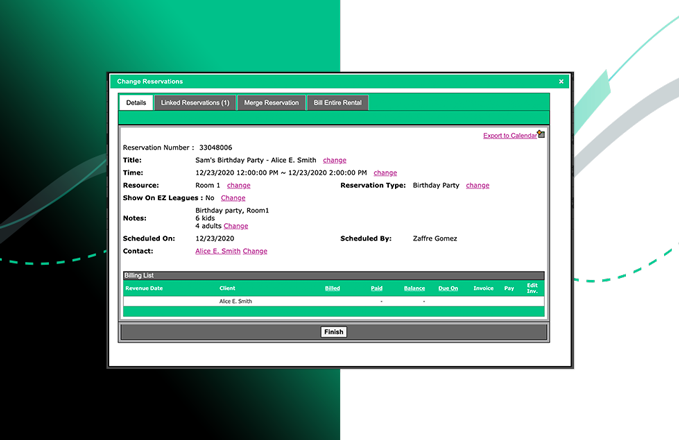This screenshot has width=679, height=440.
Task: Select the Merge Reservation tab
Action: (271, 103)
